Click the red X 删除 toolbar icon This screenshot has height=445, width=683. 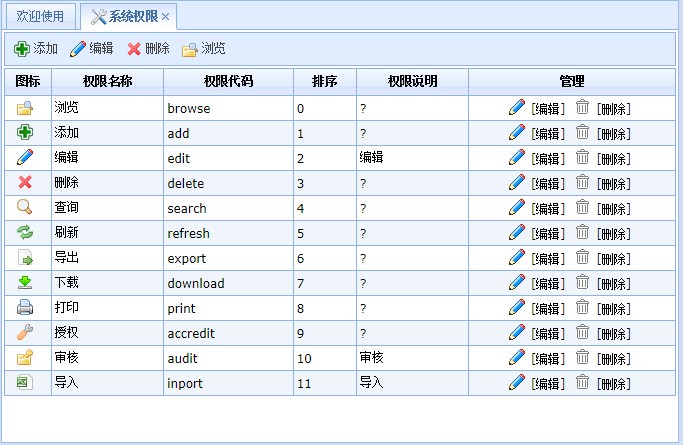134,49
